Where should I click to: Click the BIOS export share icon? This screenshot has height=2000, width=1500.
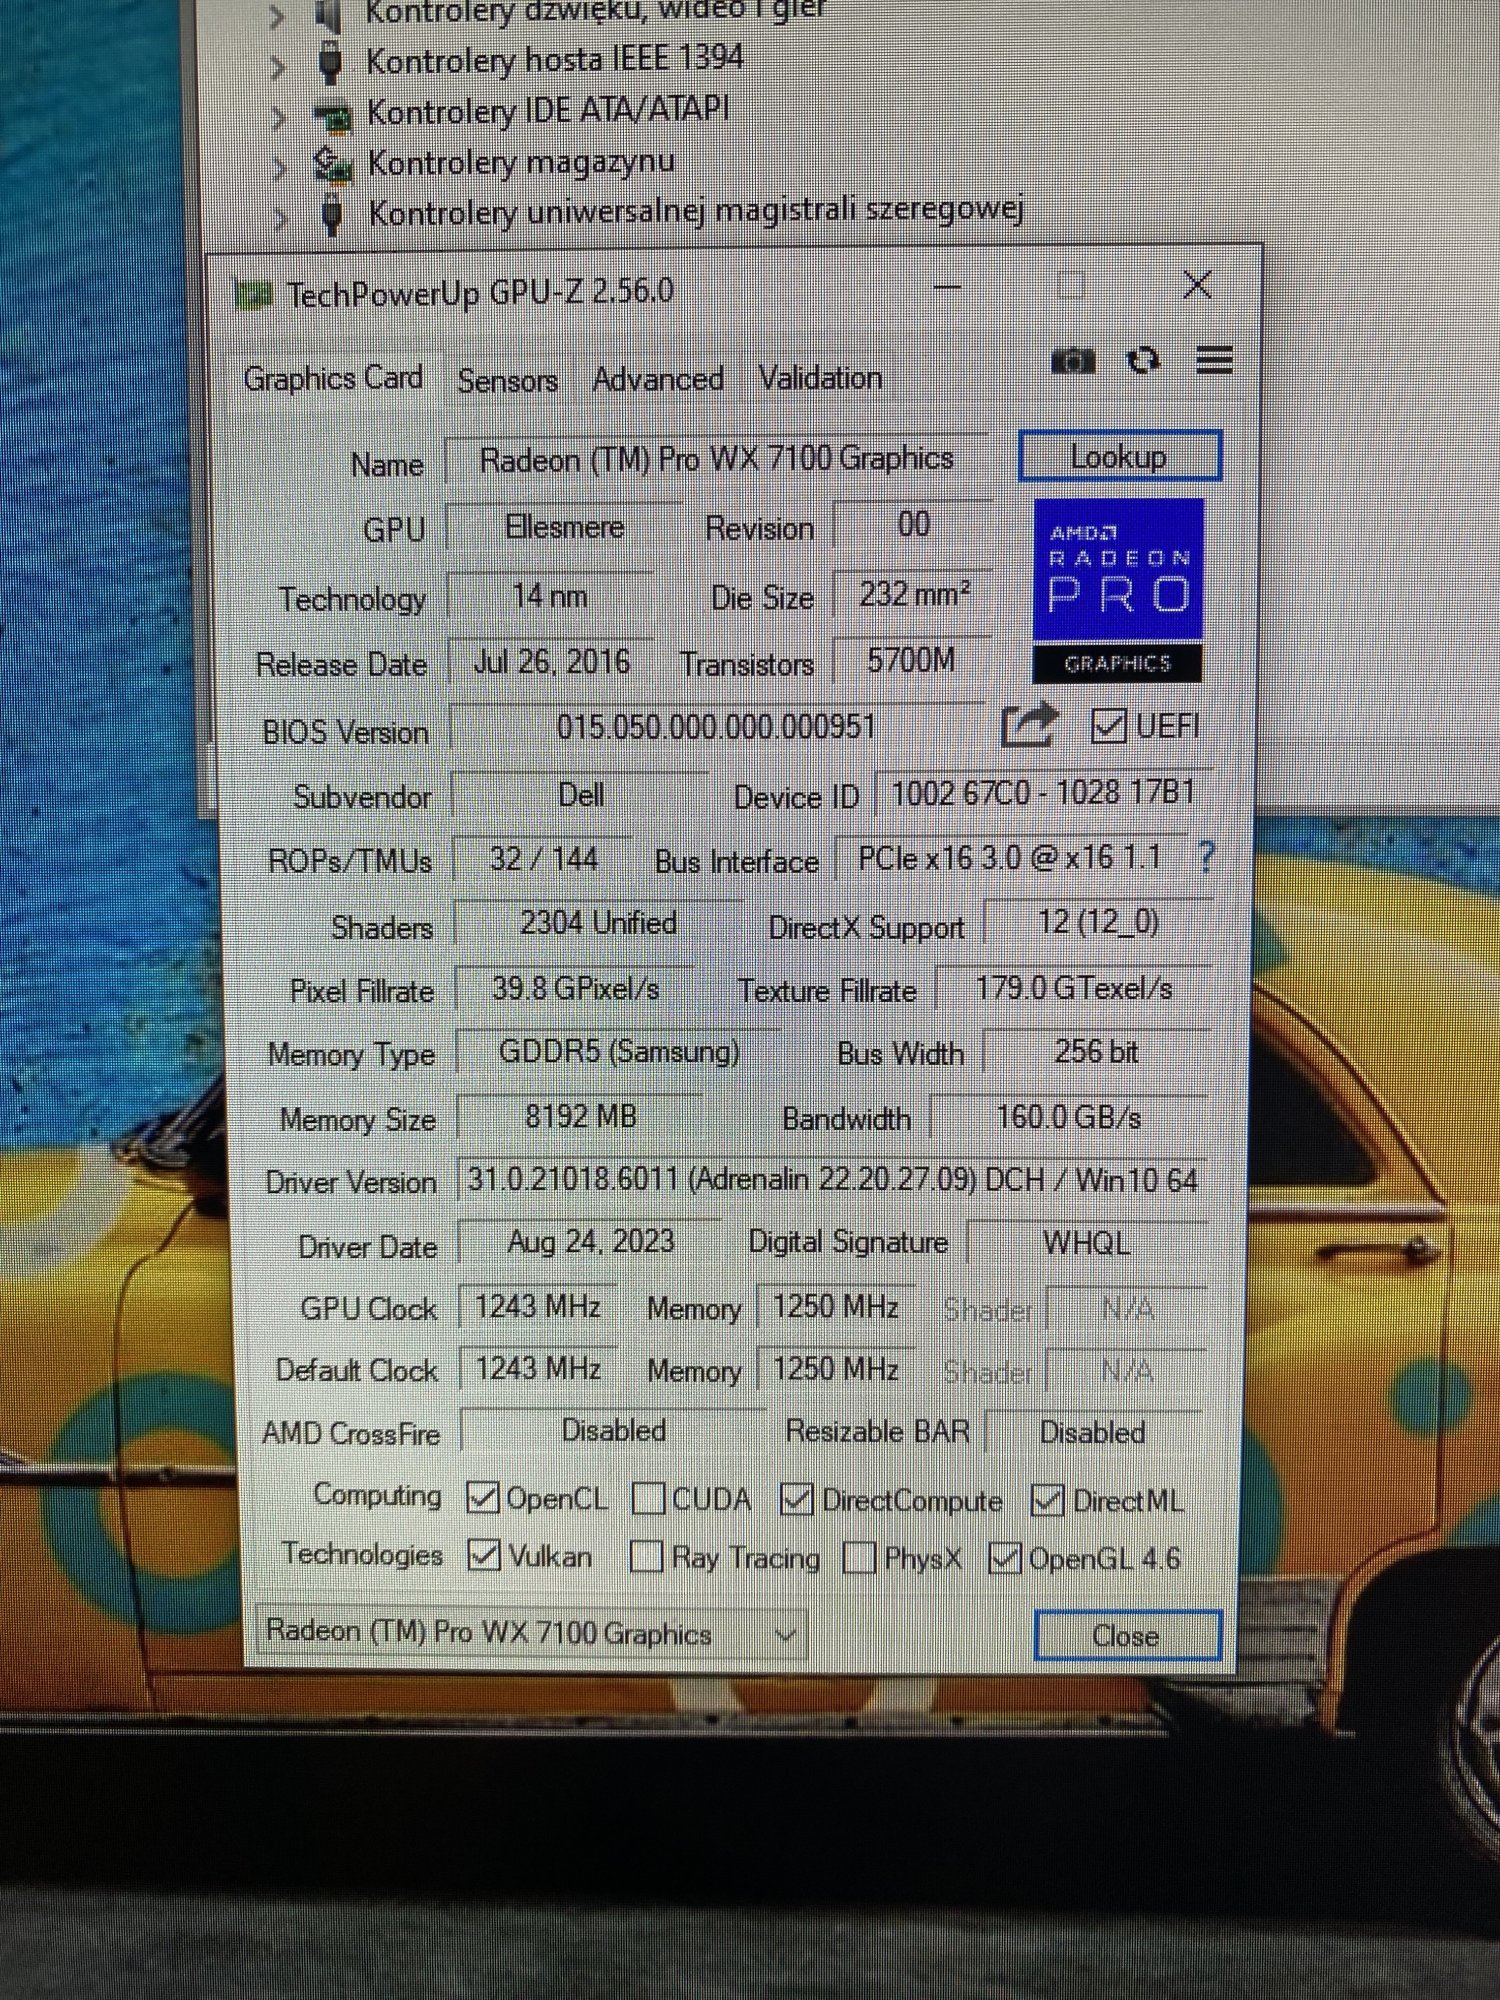click(1029, 725)
